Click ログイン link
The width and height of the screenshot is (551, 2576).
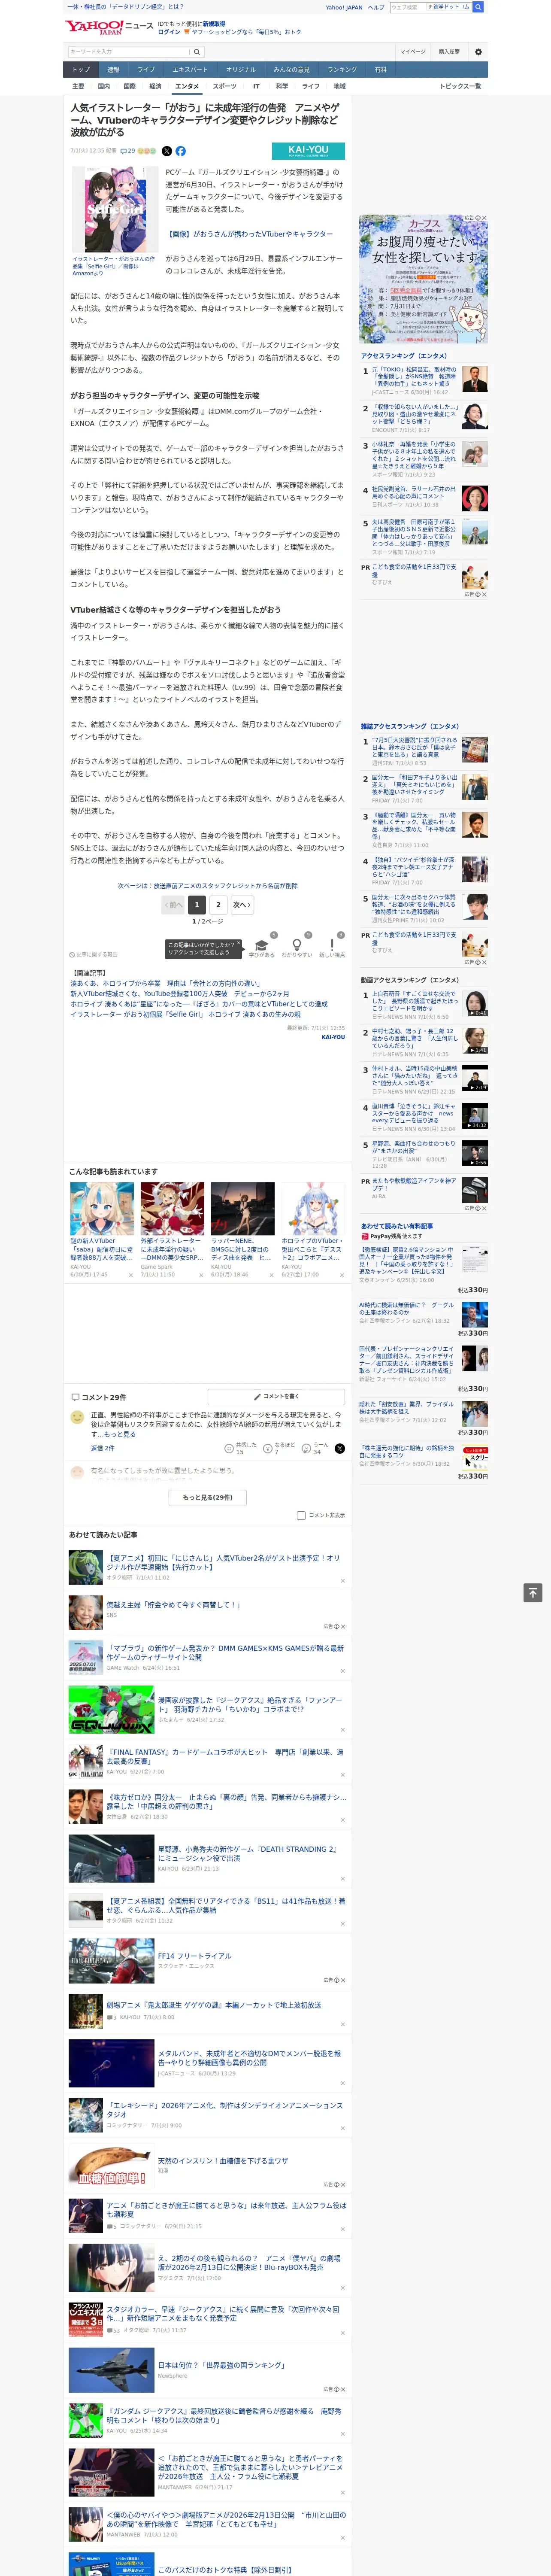click(169, 32)
